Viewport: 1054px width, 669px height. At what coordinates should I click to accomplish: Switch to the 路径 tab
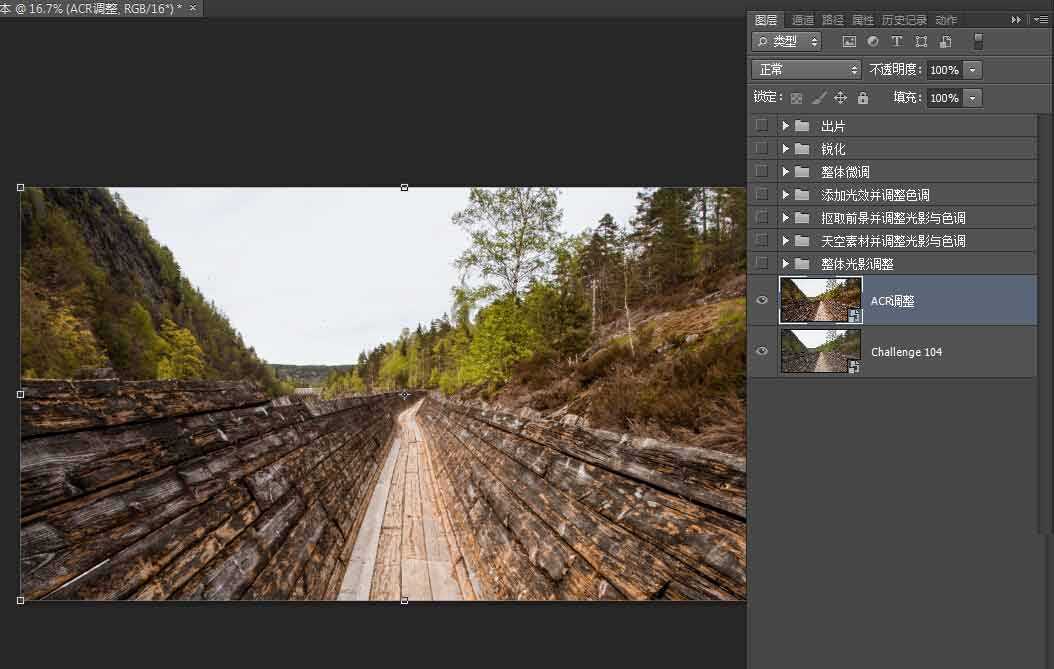pos(833,20)
